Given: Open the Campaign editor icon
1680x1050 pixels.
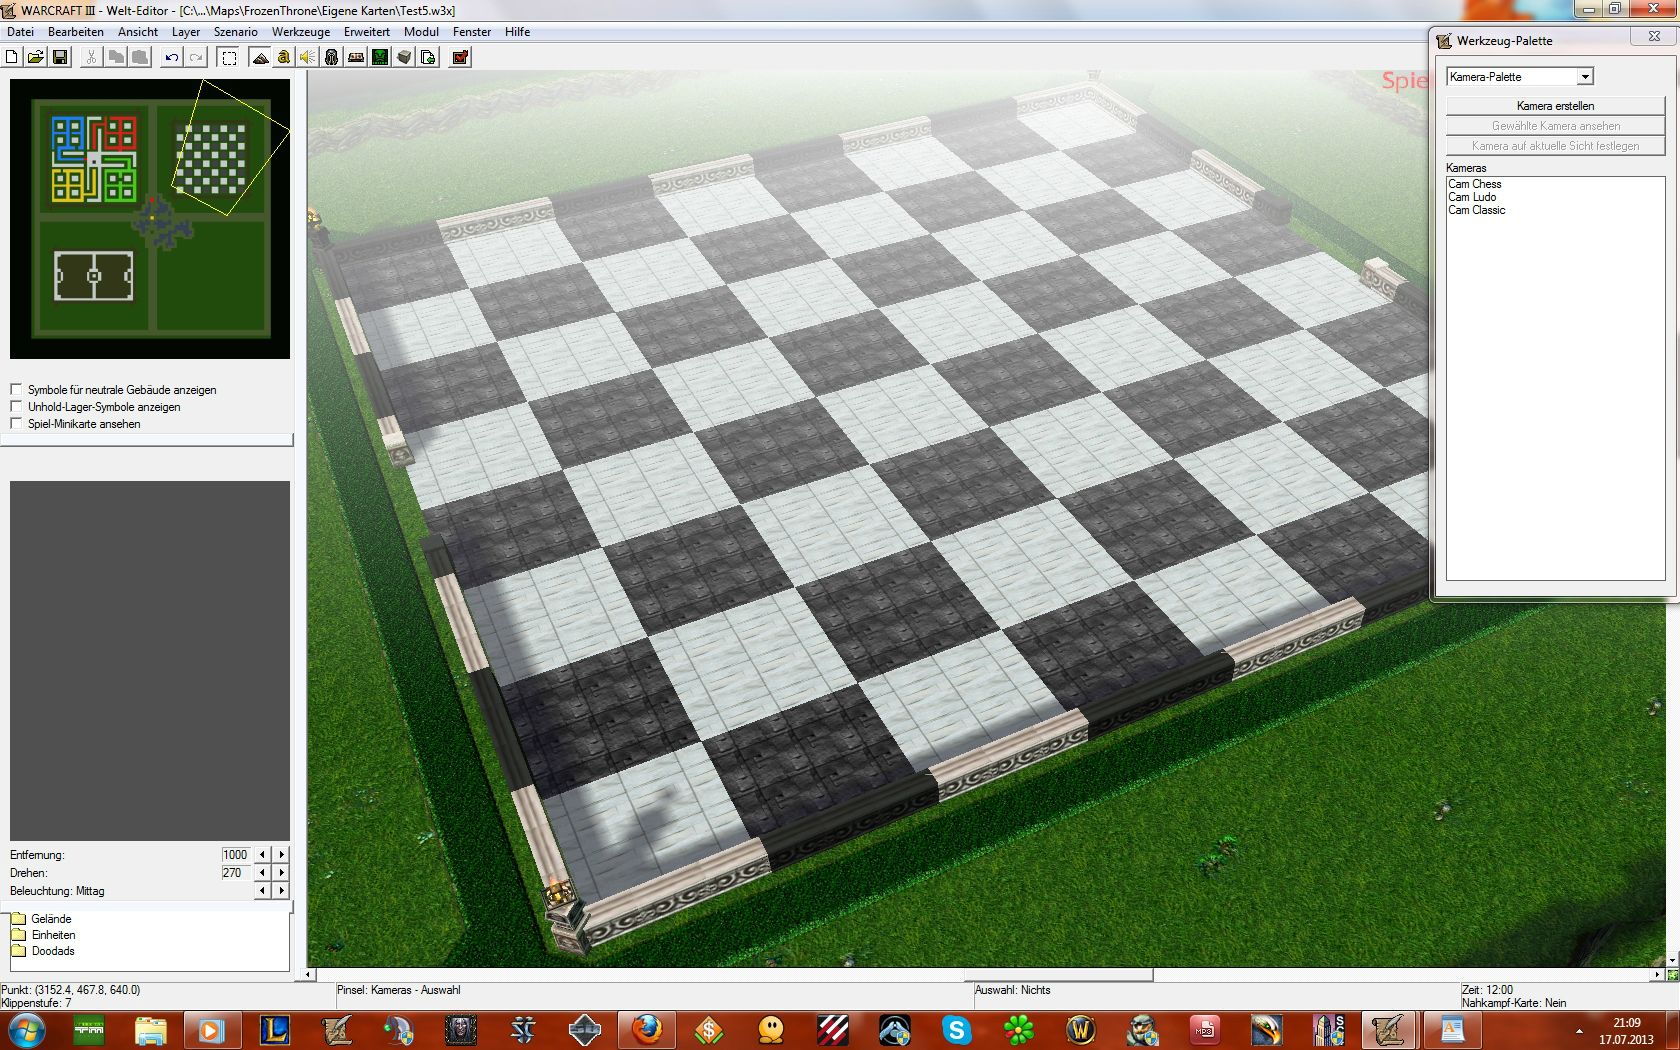Looking at the screenshot, I should pyautogui.click(x=356, y=58).
